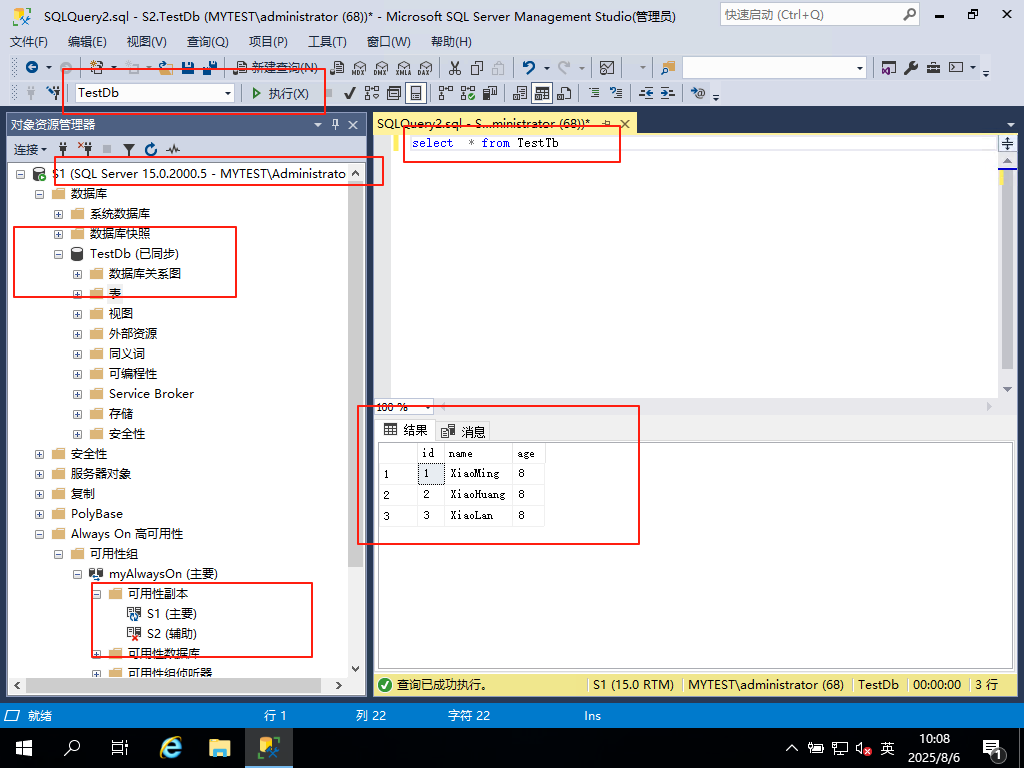Click the Copy icon in toolbar
The height and width of the screenshot is (768, 1024).
click(477, 68)
